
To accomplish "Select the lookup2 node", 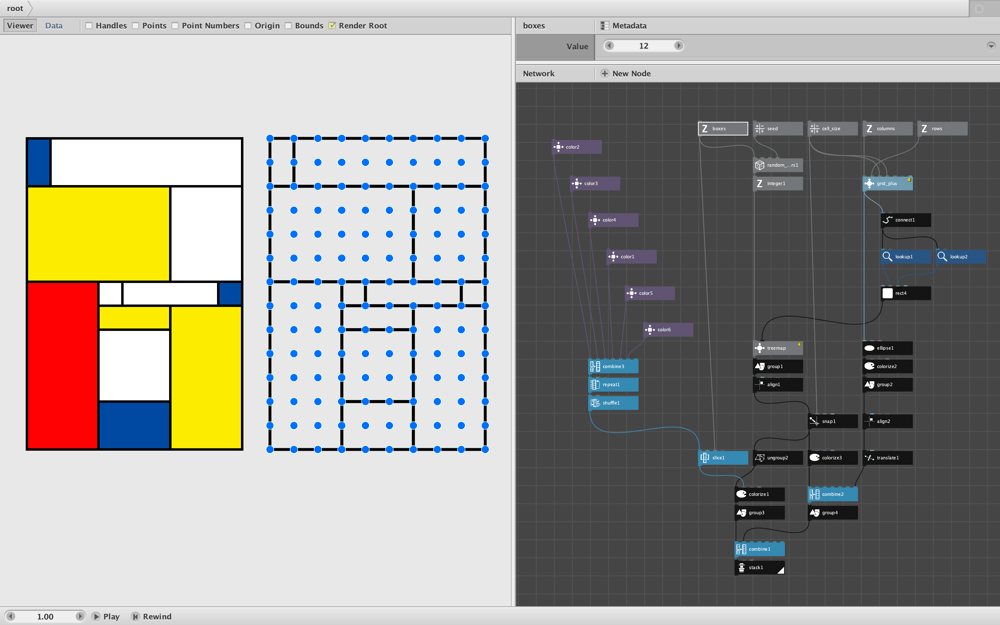I will click(x=960, y=257).
